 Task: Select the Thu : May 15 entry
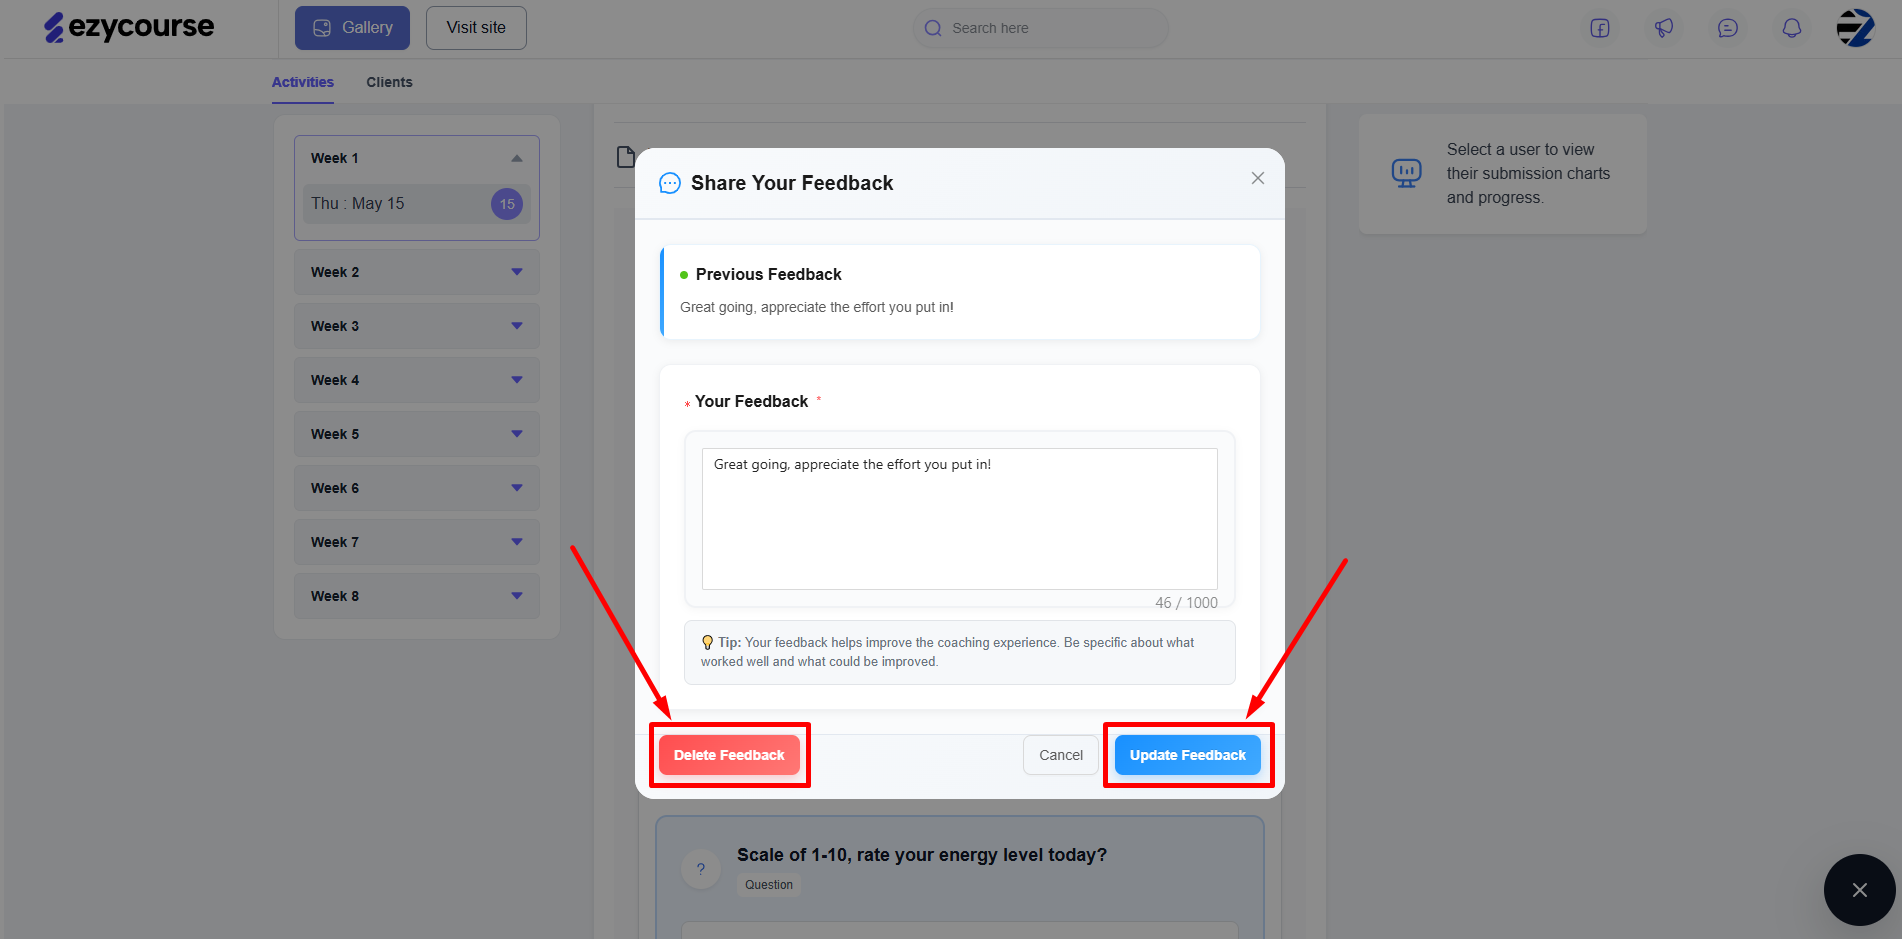(417, 204)
